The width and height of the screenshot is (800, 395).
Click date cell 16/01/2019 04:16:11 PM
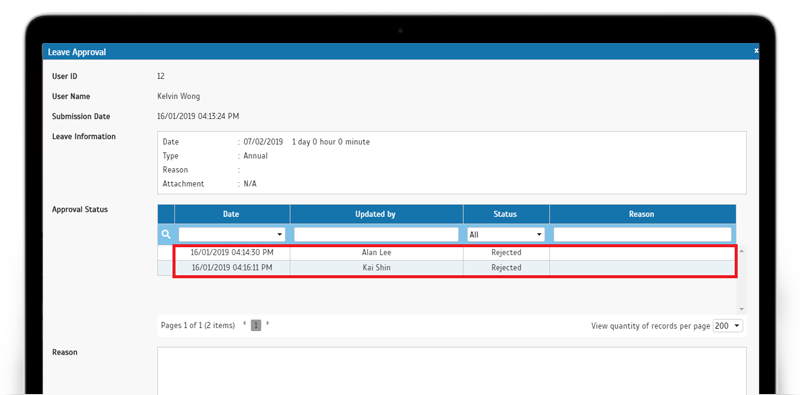point(232,267)
